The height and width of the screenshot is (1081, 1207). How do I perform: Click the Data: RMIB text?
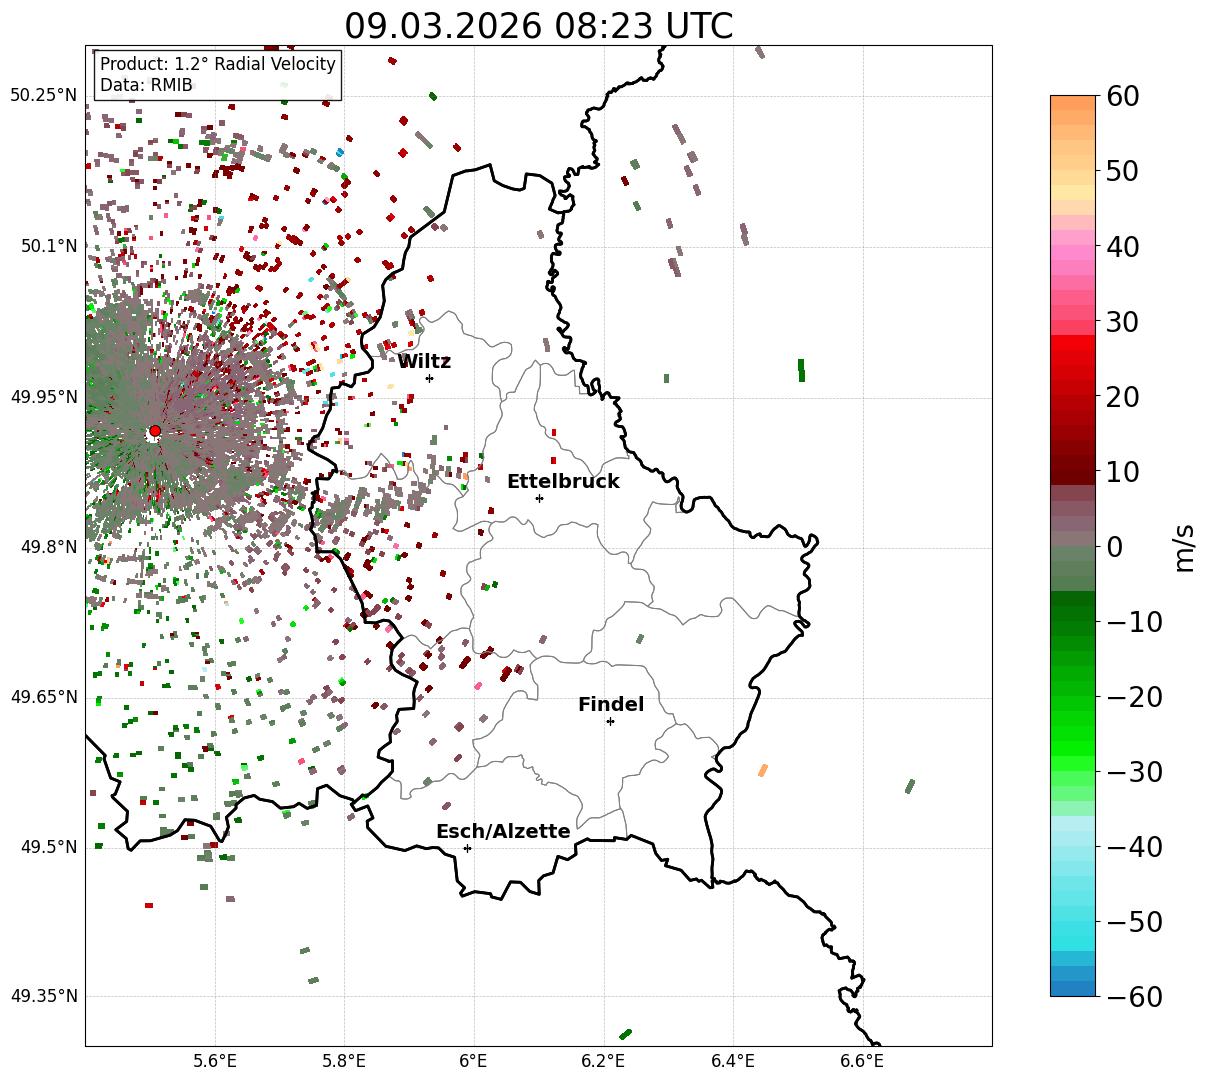click(x=146, y=85)
